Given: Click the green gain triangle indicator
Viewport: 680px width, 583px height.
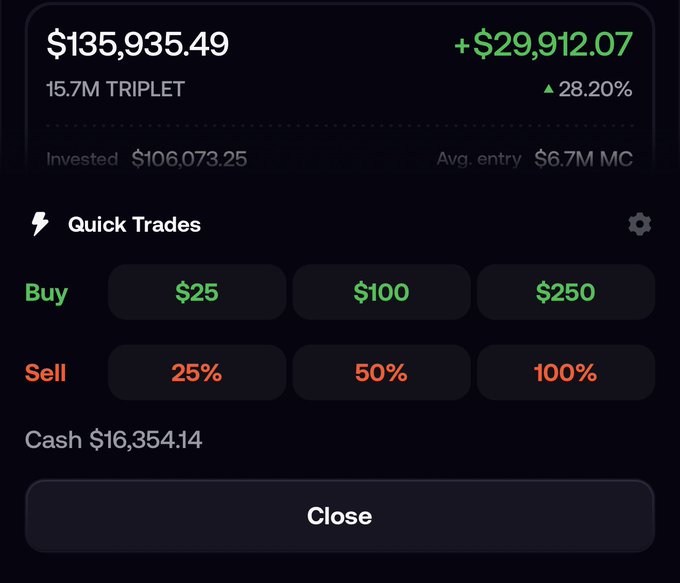Looking at the screenshot, I should [x=549, y=89].
